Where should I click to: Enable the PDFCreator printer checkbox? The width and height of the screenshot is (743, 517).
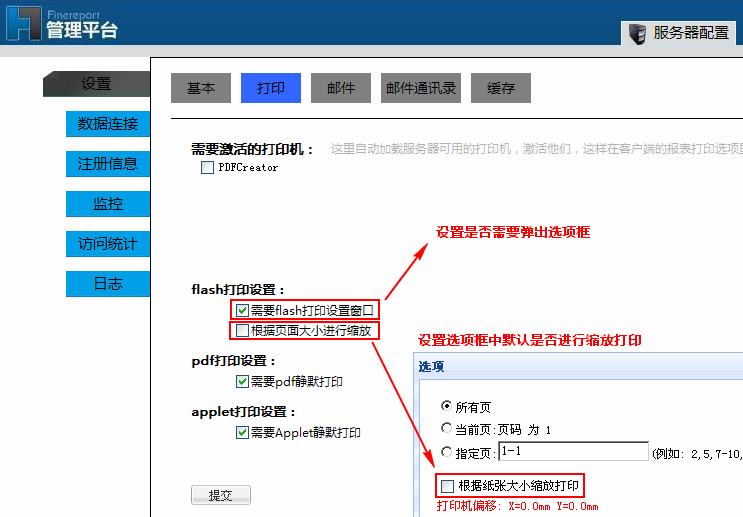point(208,167)
